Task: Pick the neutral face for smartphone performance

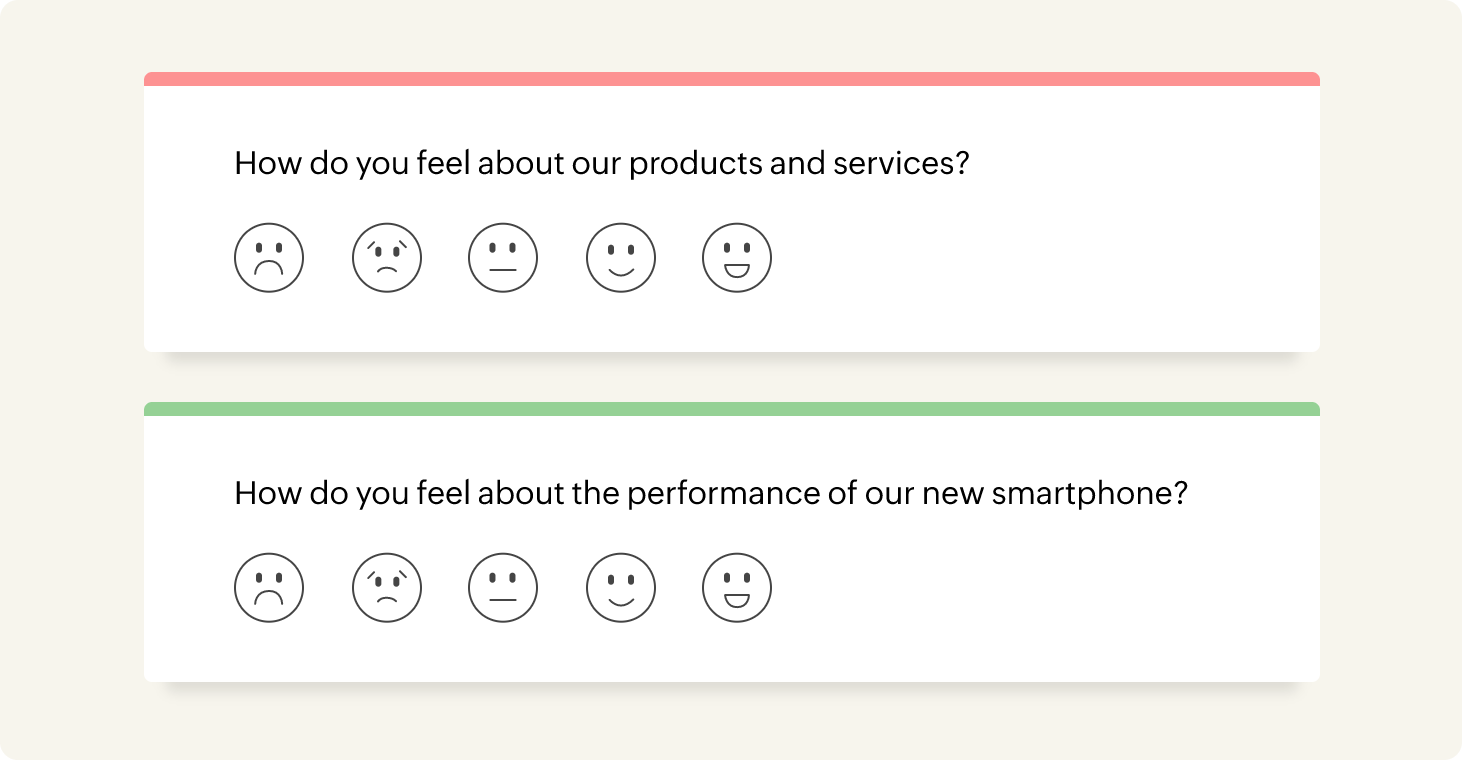Action: (x=503, y=588)
